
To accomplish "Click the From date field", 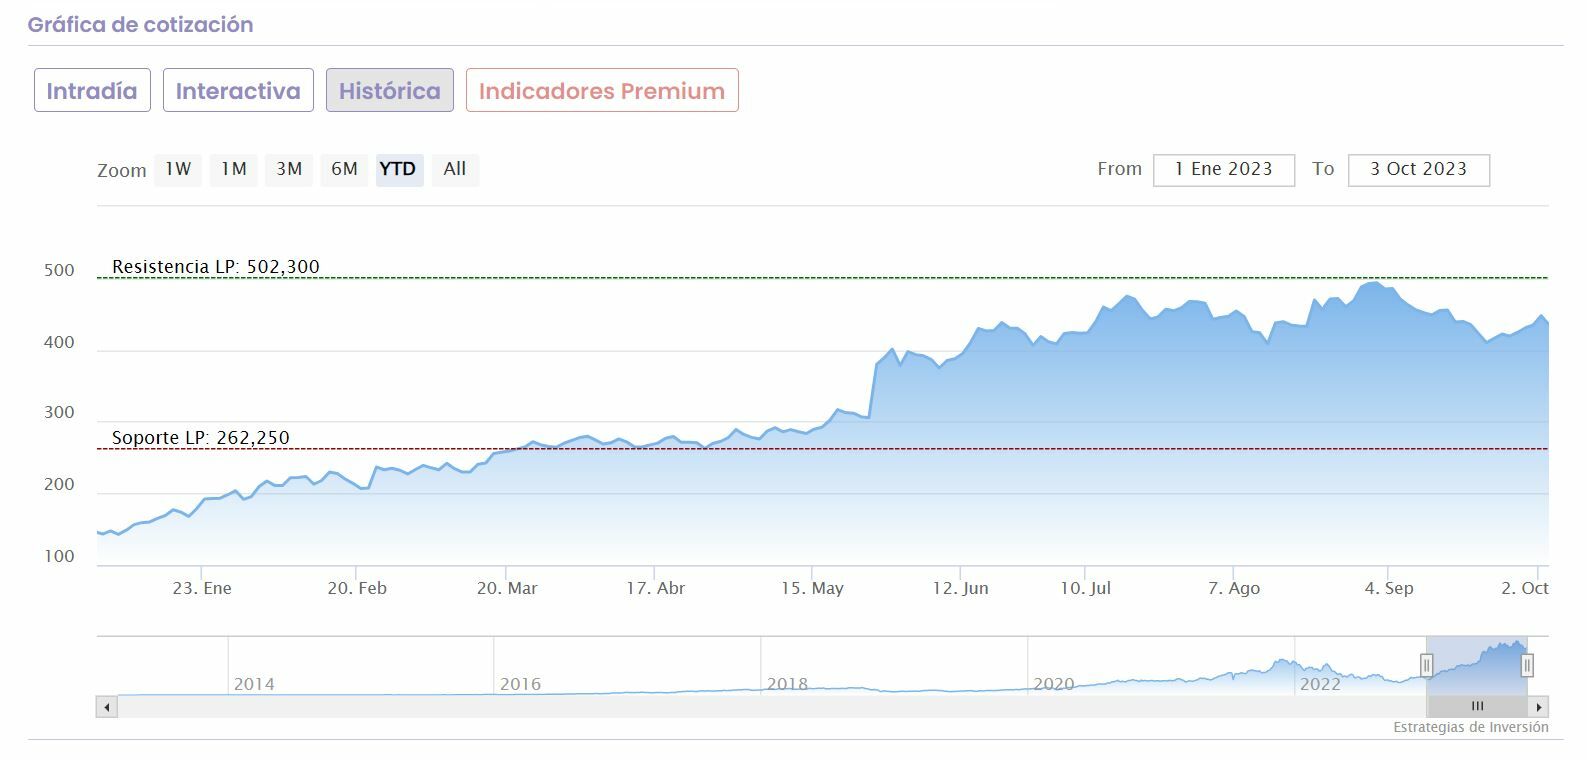I will tap(1223, 169).
